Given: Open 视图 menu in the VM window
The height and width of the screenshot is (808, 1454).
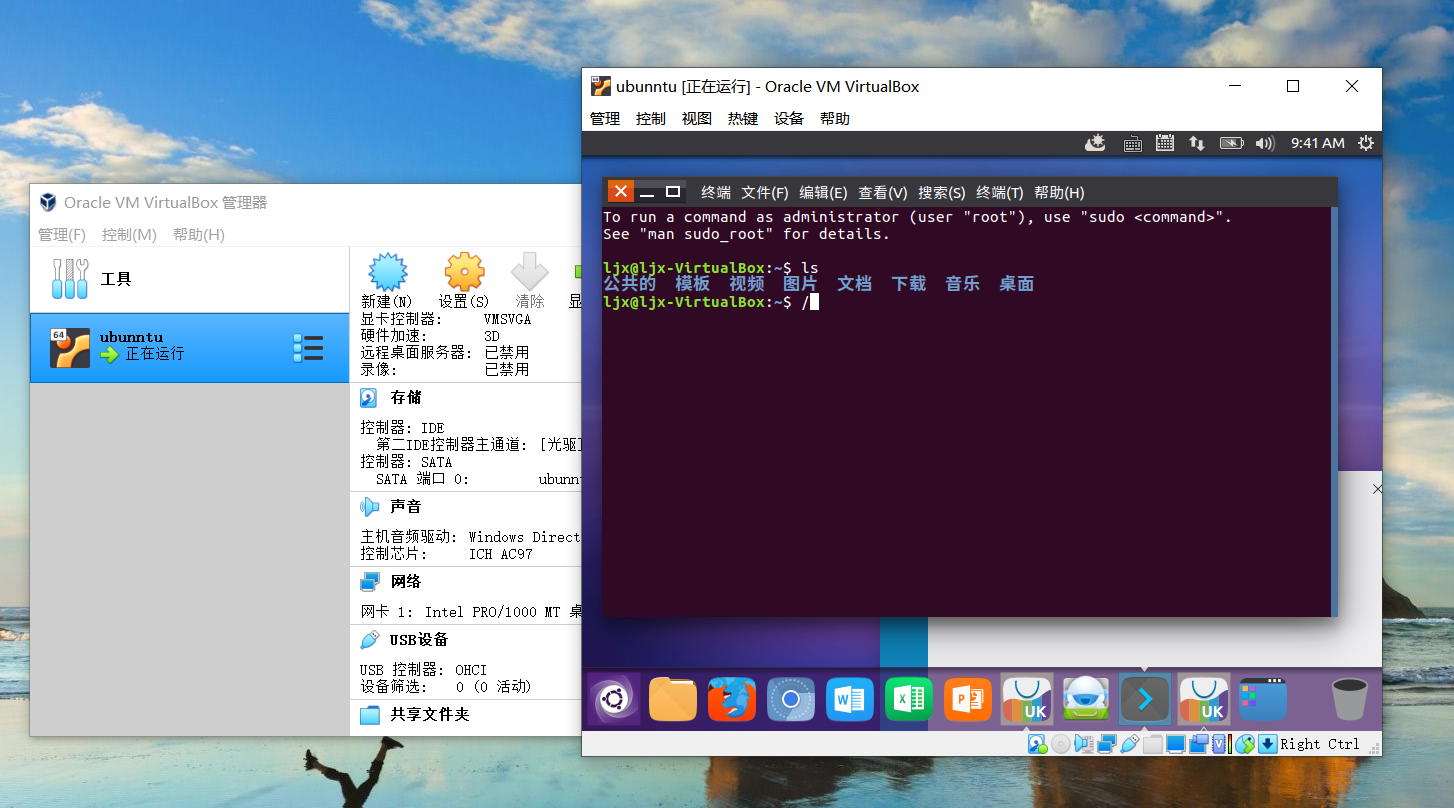Looking at the screenshot, I should click(x=697, y=118).
